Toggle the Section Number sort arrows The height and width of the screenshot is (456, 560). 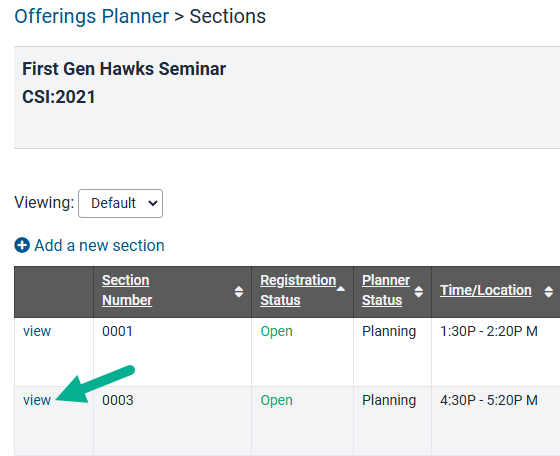pyautogui.click(x=239, y=292)
